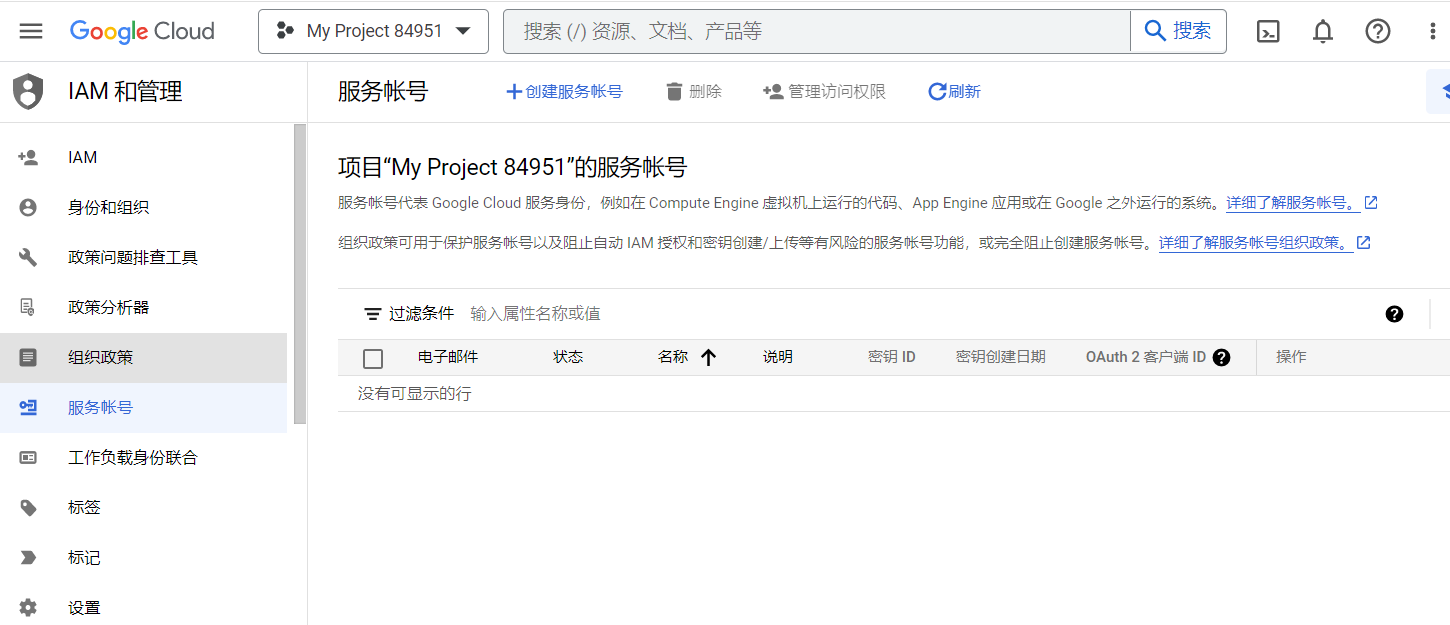Click the trash icon for 删除

point(674,91)
